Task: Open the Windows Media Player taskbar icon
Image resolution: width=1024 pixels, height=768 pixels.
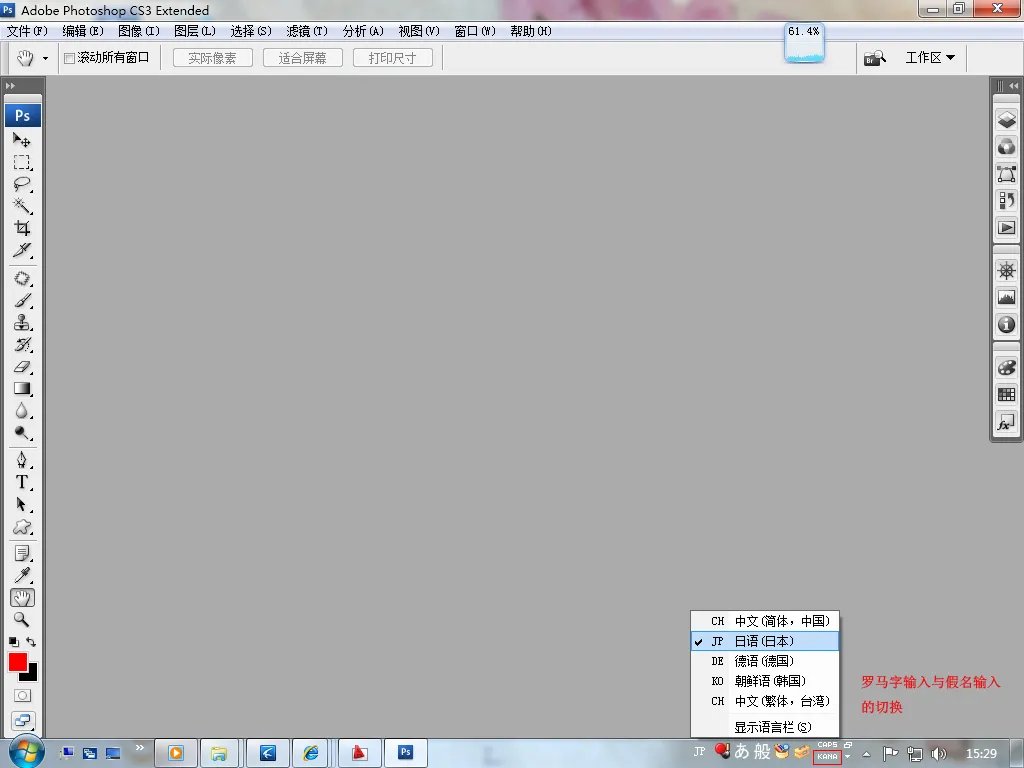Action: (x=176, y=752)
